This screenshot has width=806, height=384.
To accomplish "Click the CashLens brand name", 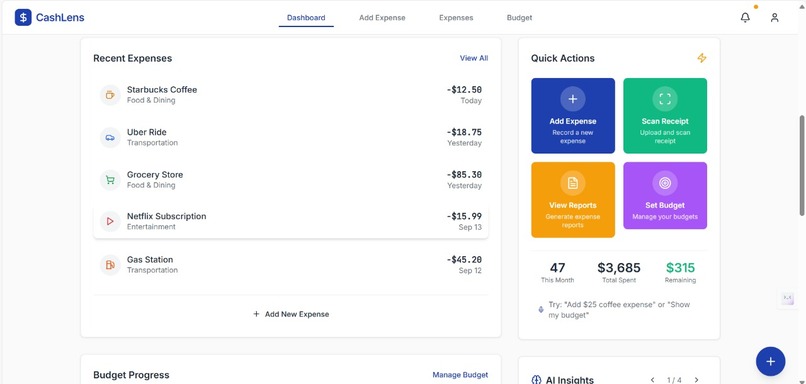I will 60,17.
